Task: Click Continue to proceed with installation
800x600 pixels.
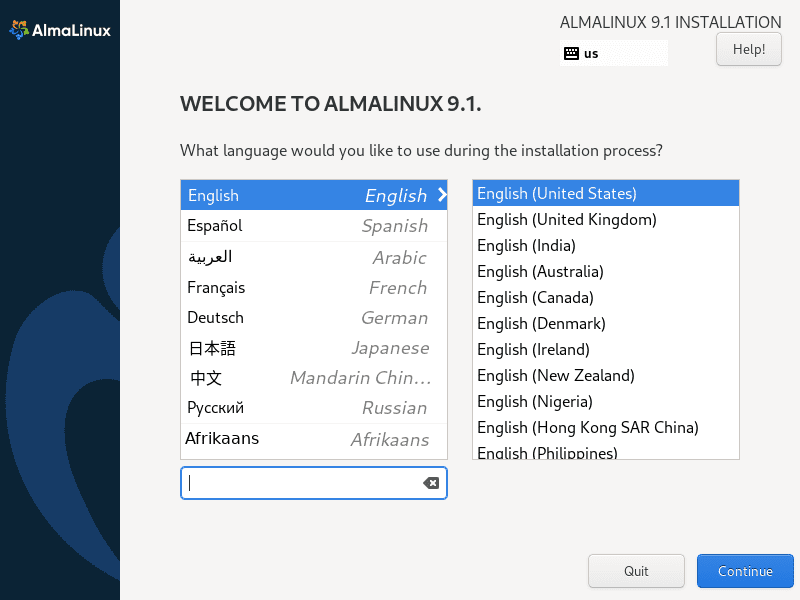Action: (745, 571)
